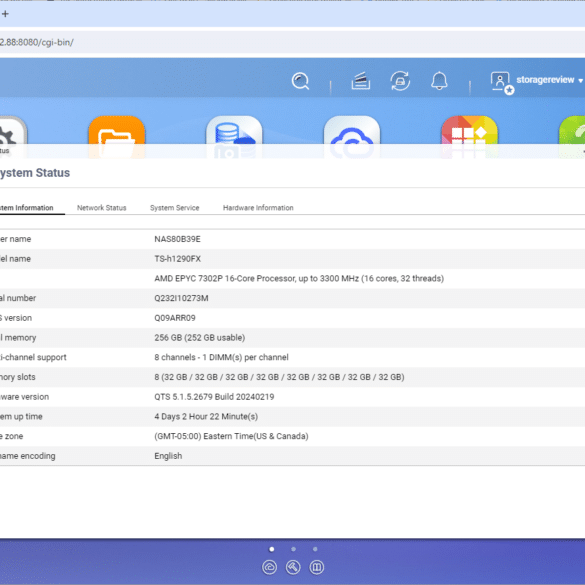585x585 pixels.
Task: Click the System Status window title
Action: 35,173
